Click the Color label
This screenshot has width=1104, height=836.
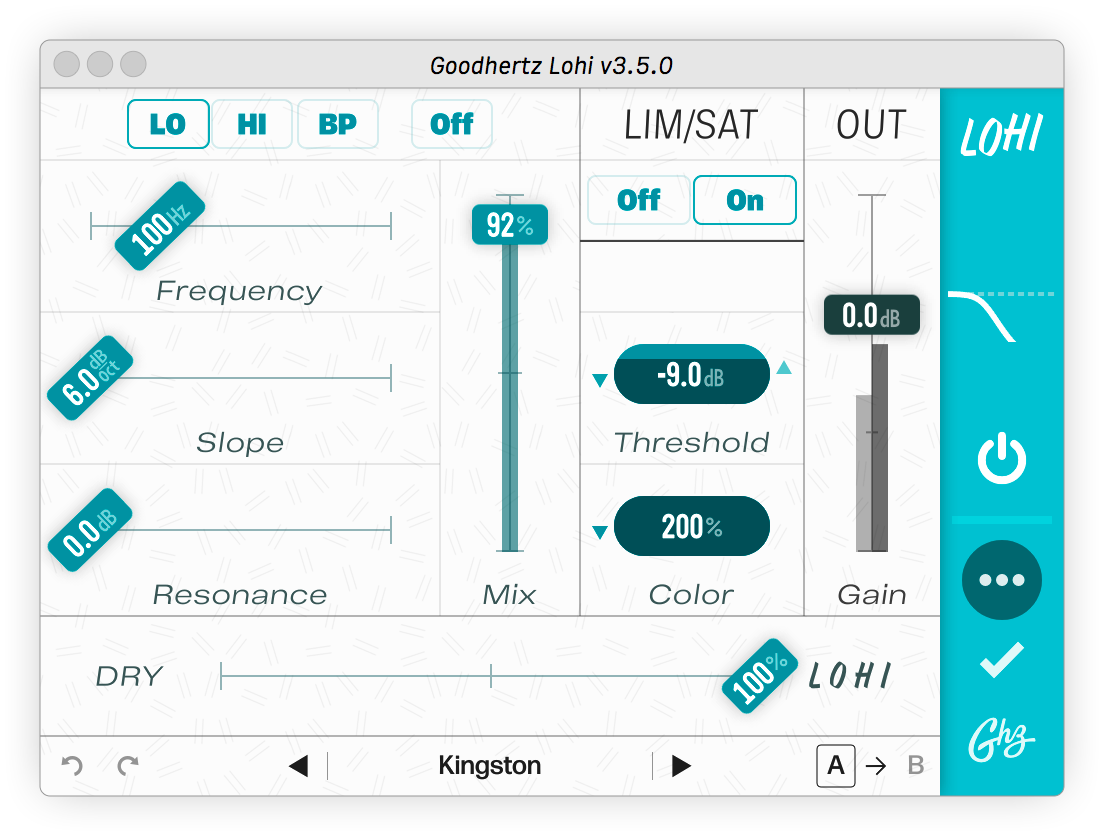coord(691,595)
